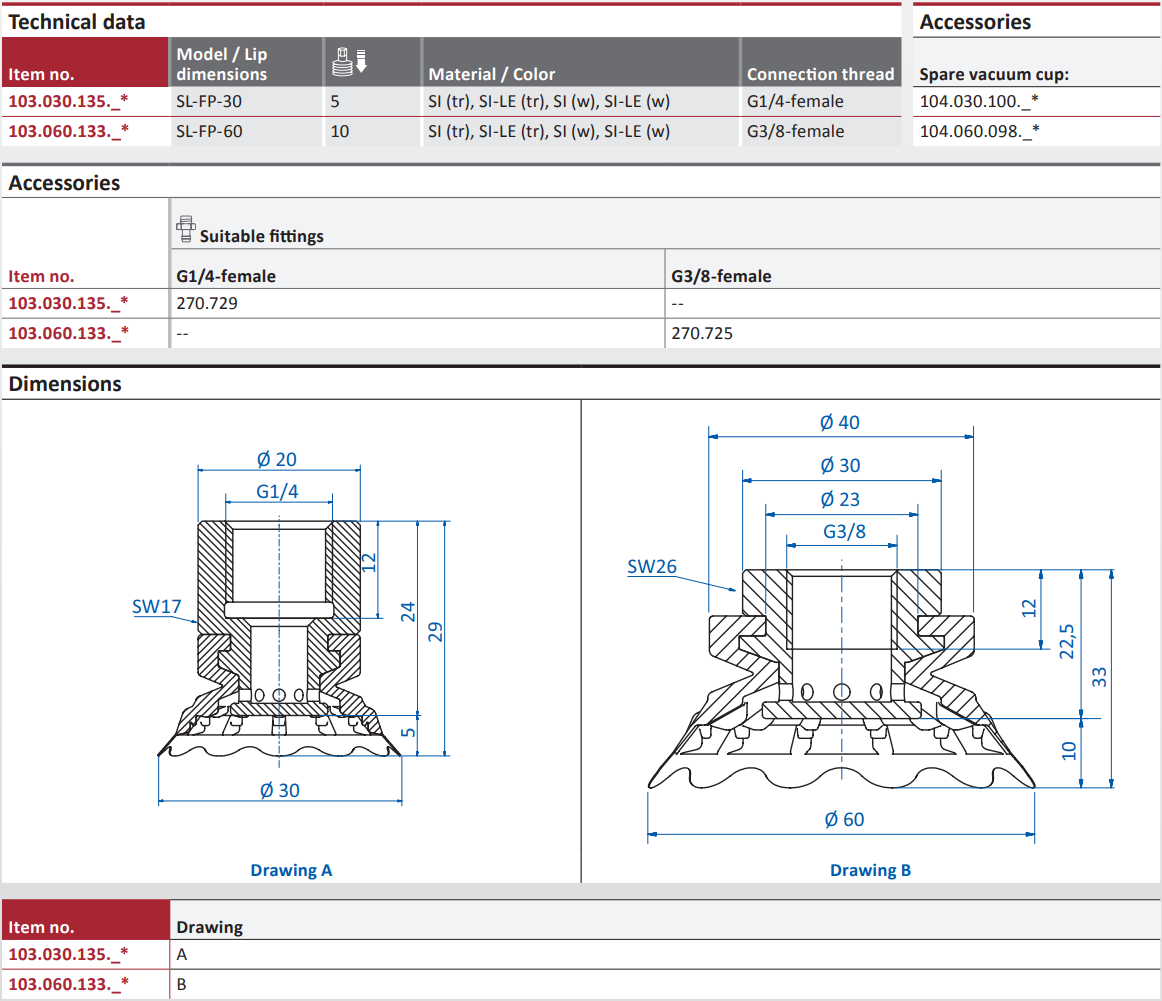Click the Technical data section heading

click(76, 22)
